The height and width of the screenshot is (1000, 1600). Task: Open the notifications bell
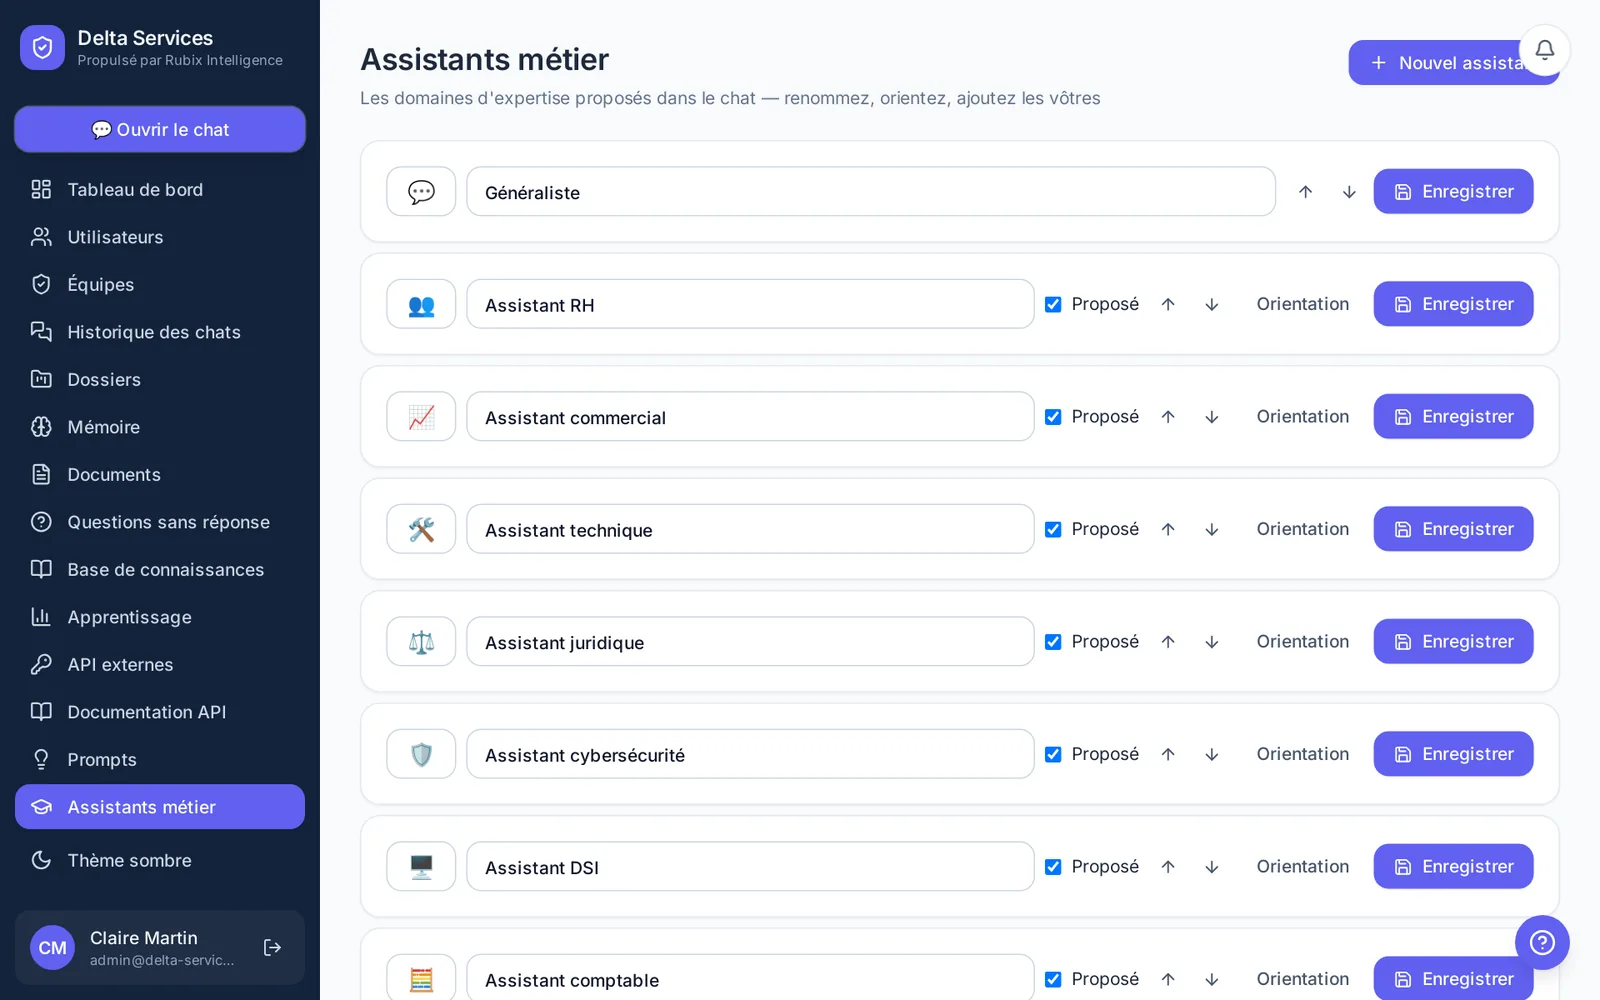(x=1544, y=50)
